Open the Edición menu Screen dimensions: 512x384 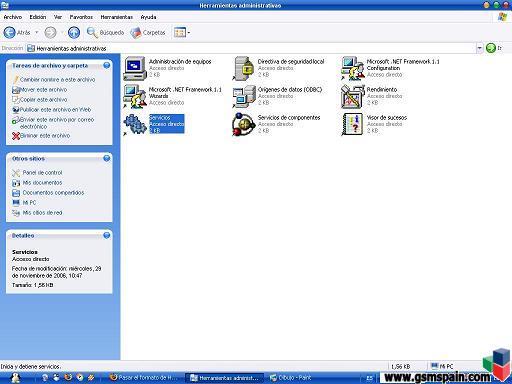point(38,17)
